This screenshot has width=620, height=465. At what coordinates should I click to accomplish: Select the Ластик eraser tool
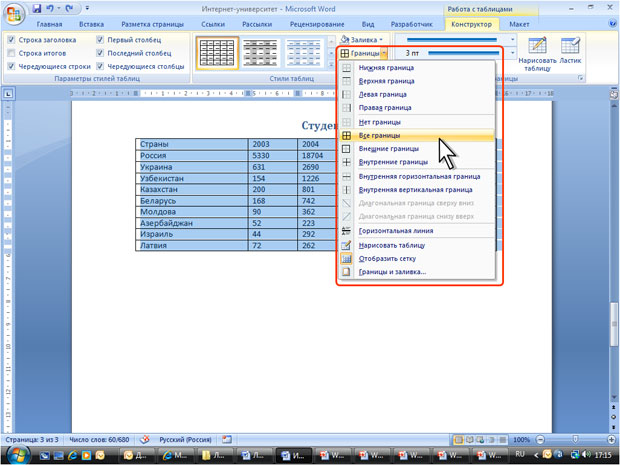point(570,45)
